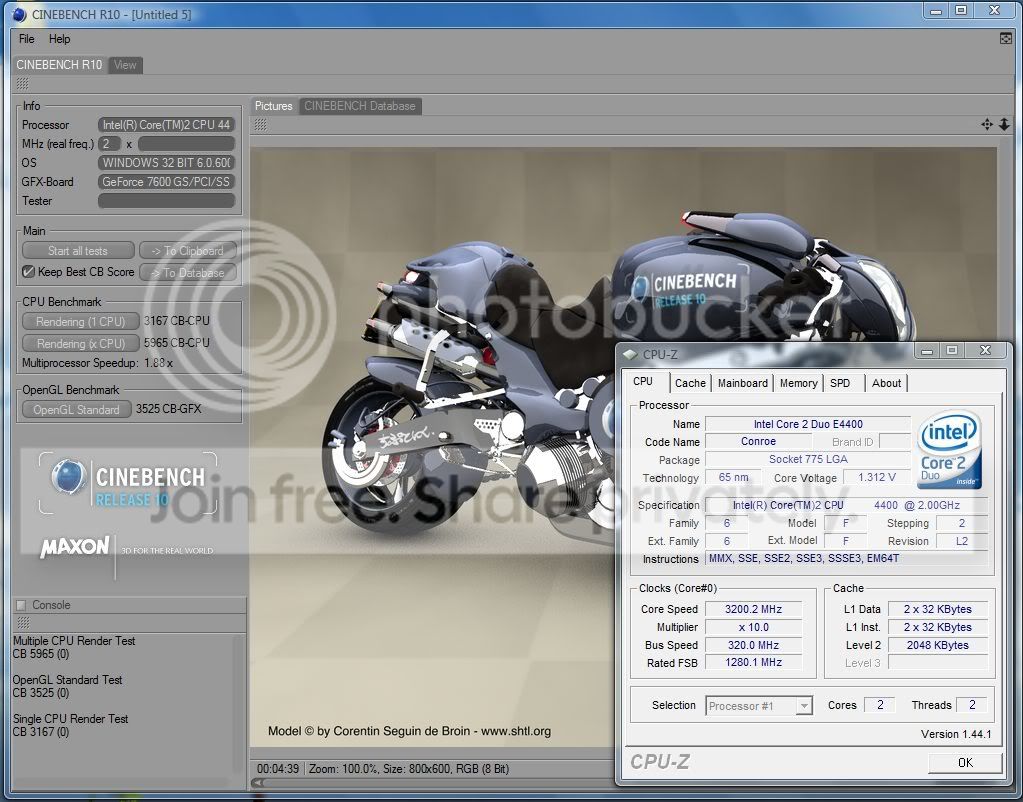Click the Single CPU Render Test console line

pyautogui.click(x=70, y=719)
